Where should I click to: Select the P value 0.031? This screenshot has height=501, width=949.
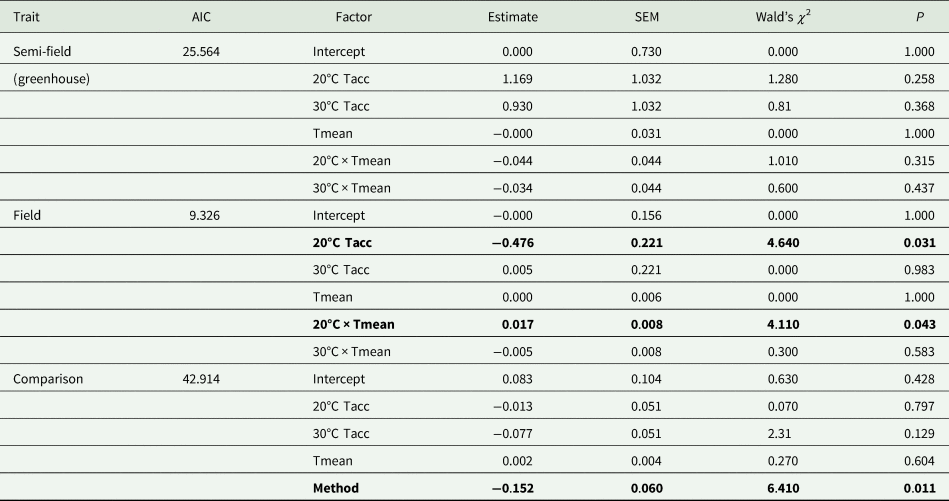coord(919,242)
